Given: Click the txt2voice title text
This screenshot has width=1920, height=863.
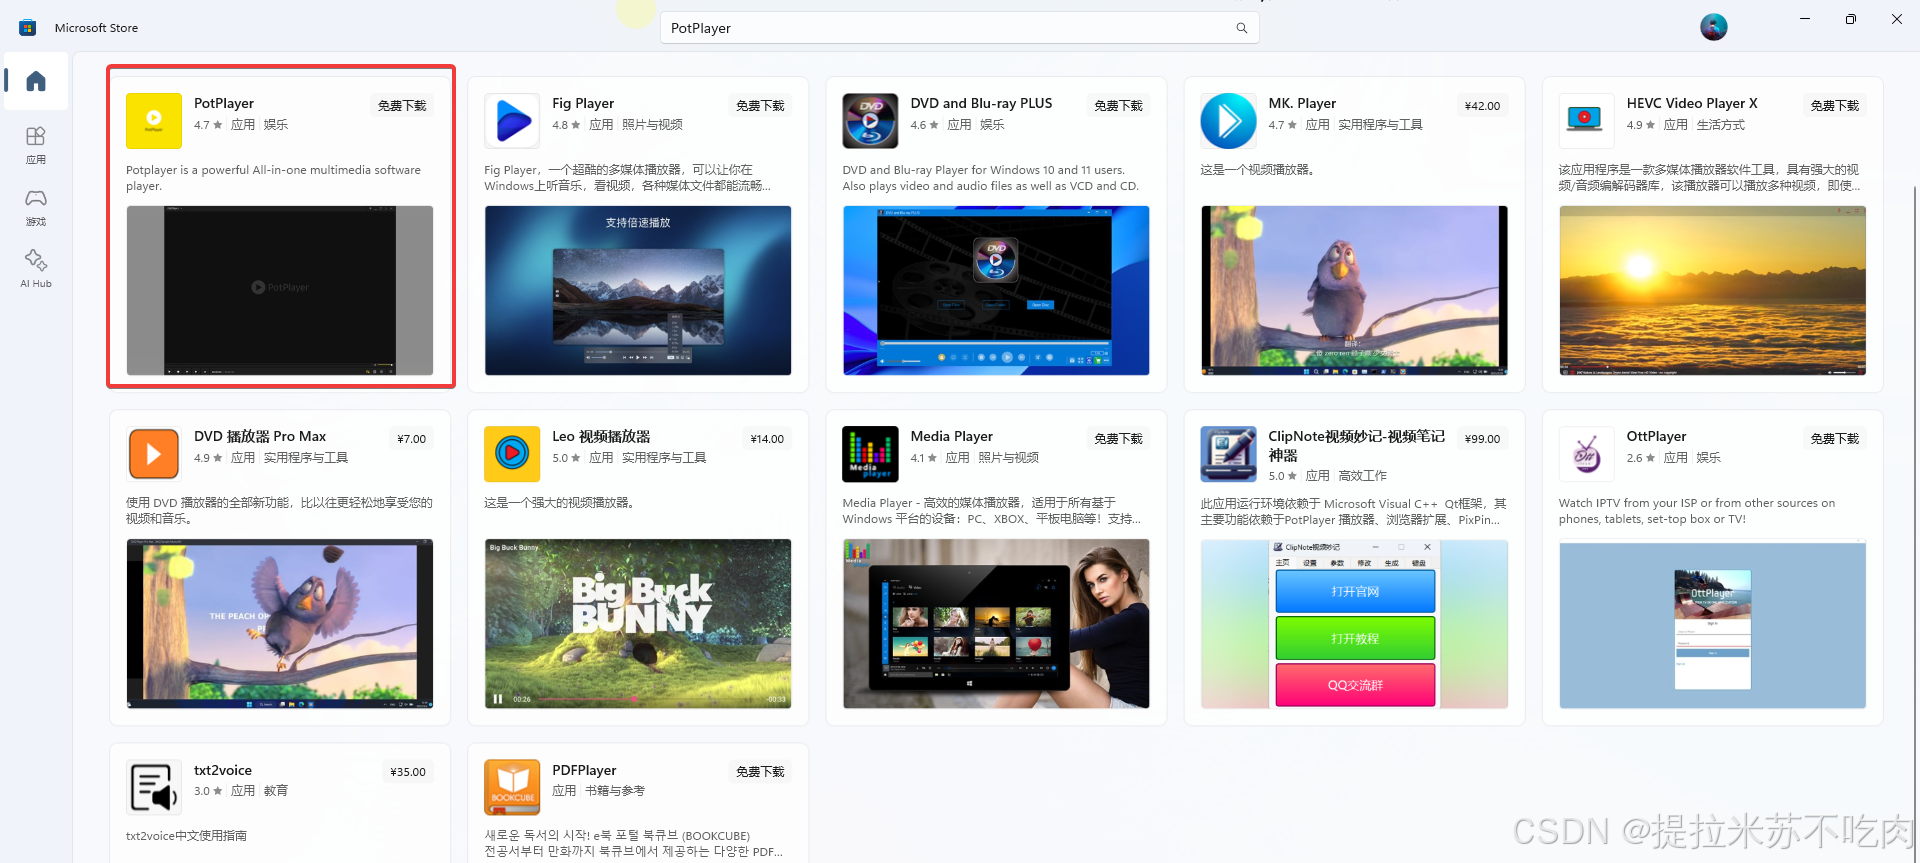Looking at the screenshot, I should (x=223, y=770).
